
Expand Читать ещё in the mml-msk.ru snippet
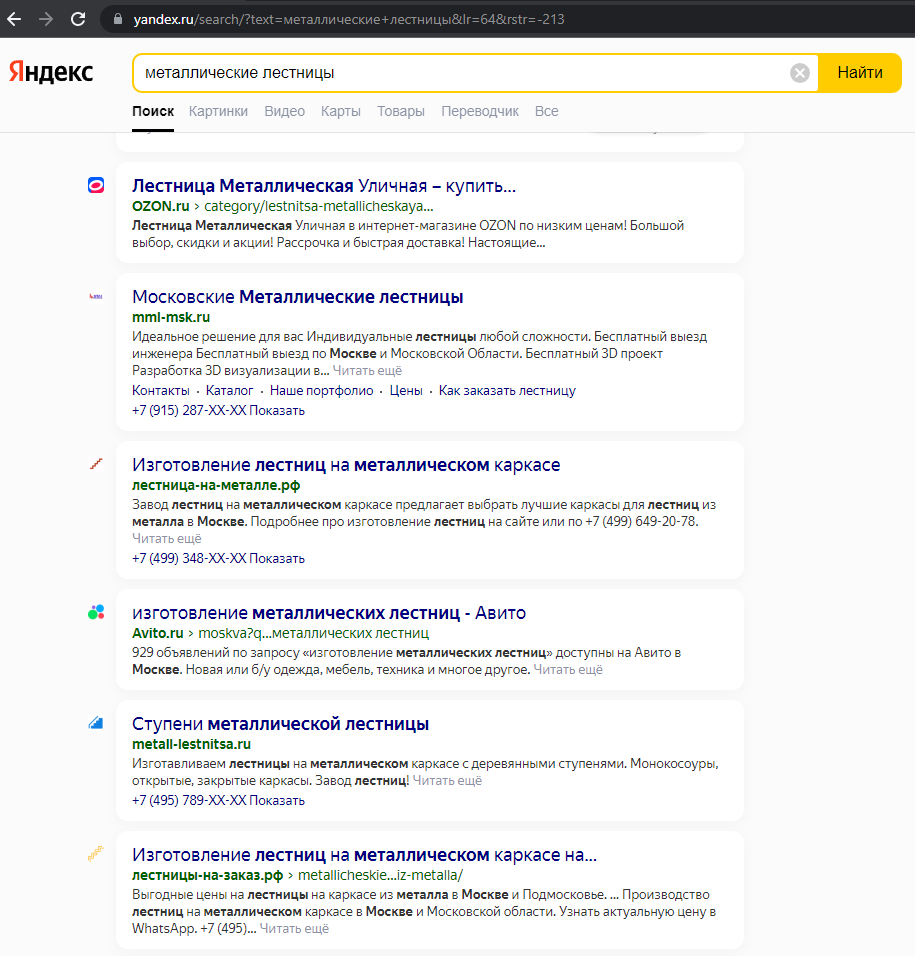pos(367,371)
